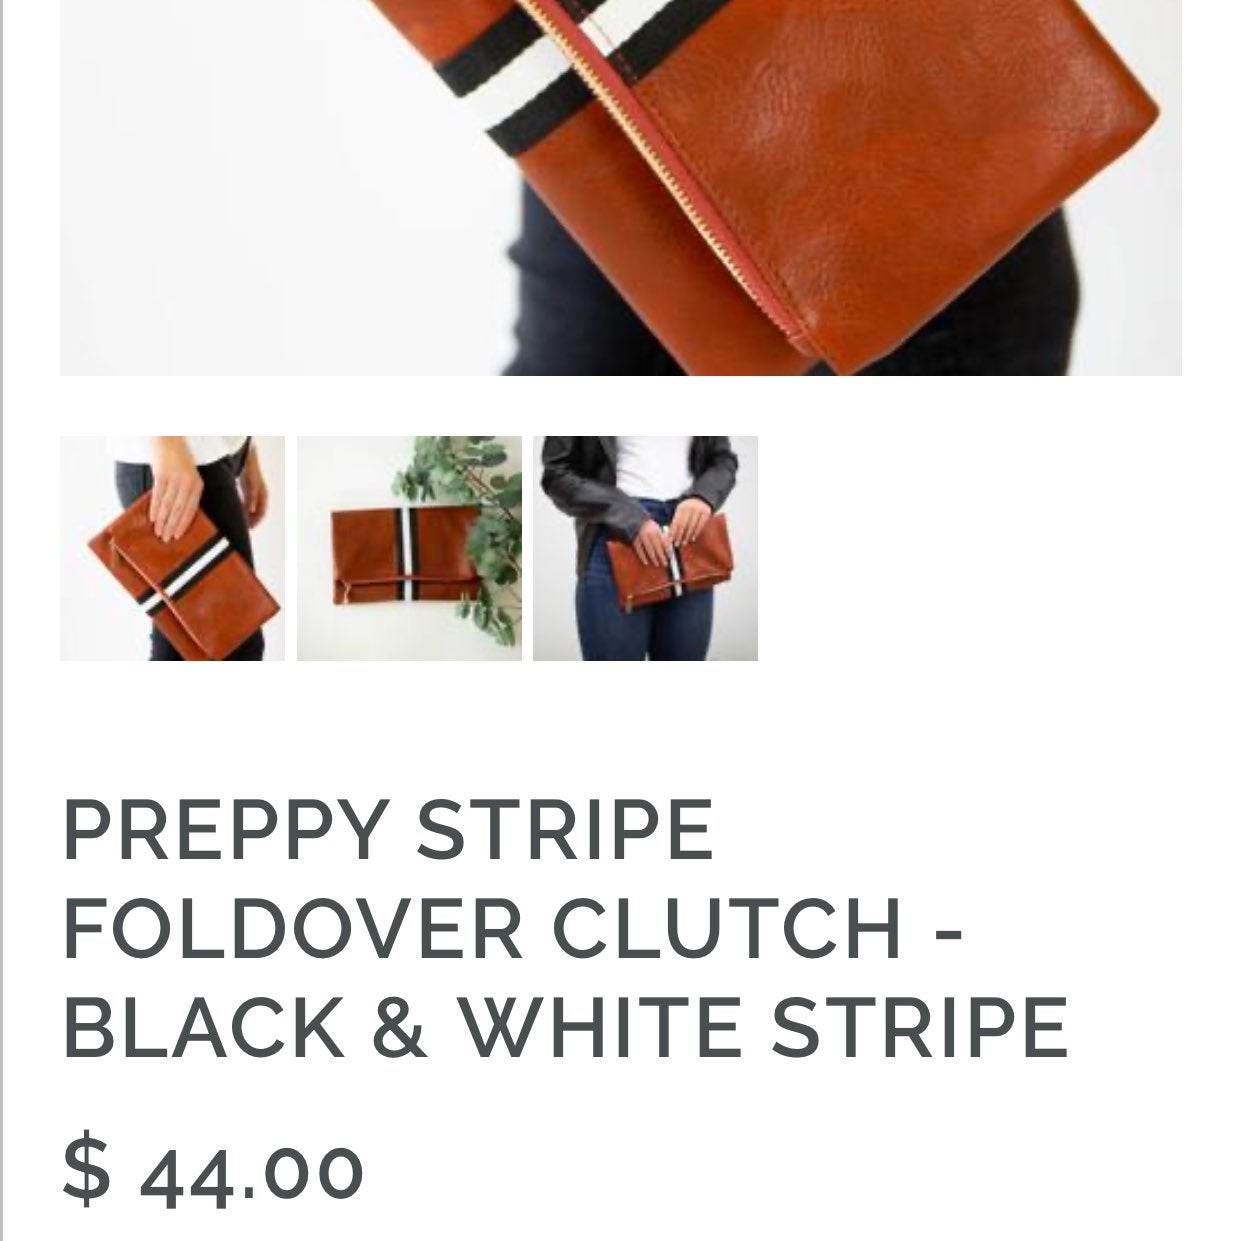1241x1241 pixels.
Task: Click the gray vertical line at left edge
Action: click(x=2, y=620)
